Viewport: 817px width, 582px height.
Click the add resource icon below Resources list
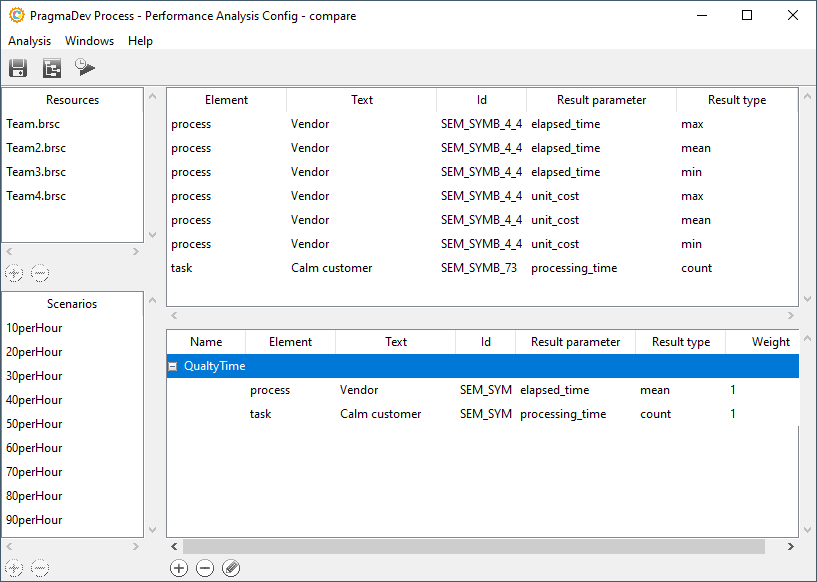14,273
